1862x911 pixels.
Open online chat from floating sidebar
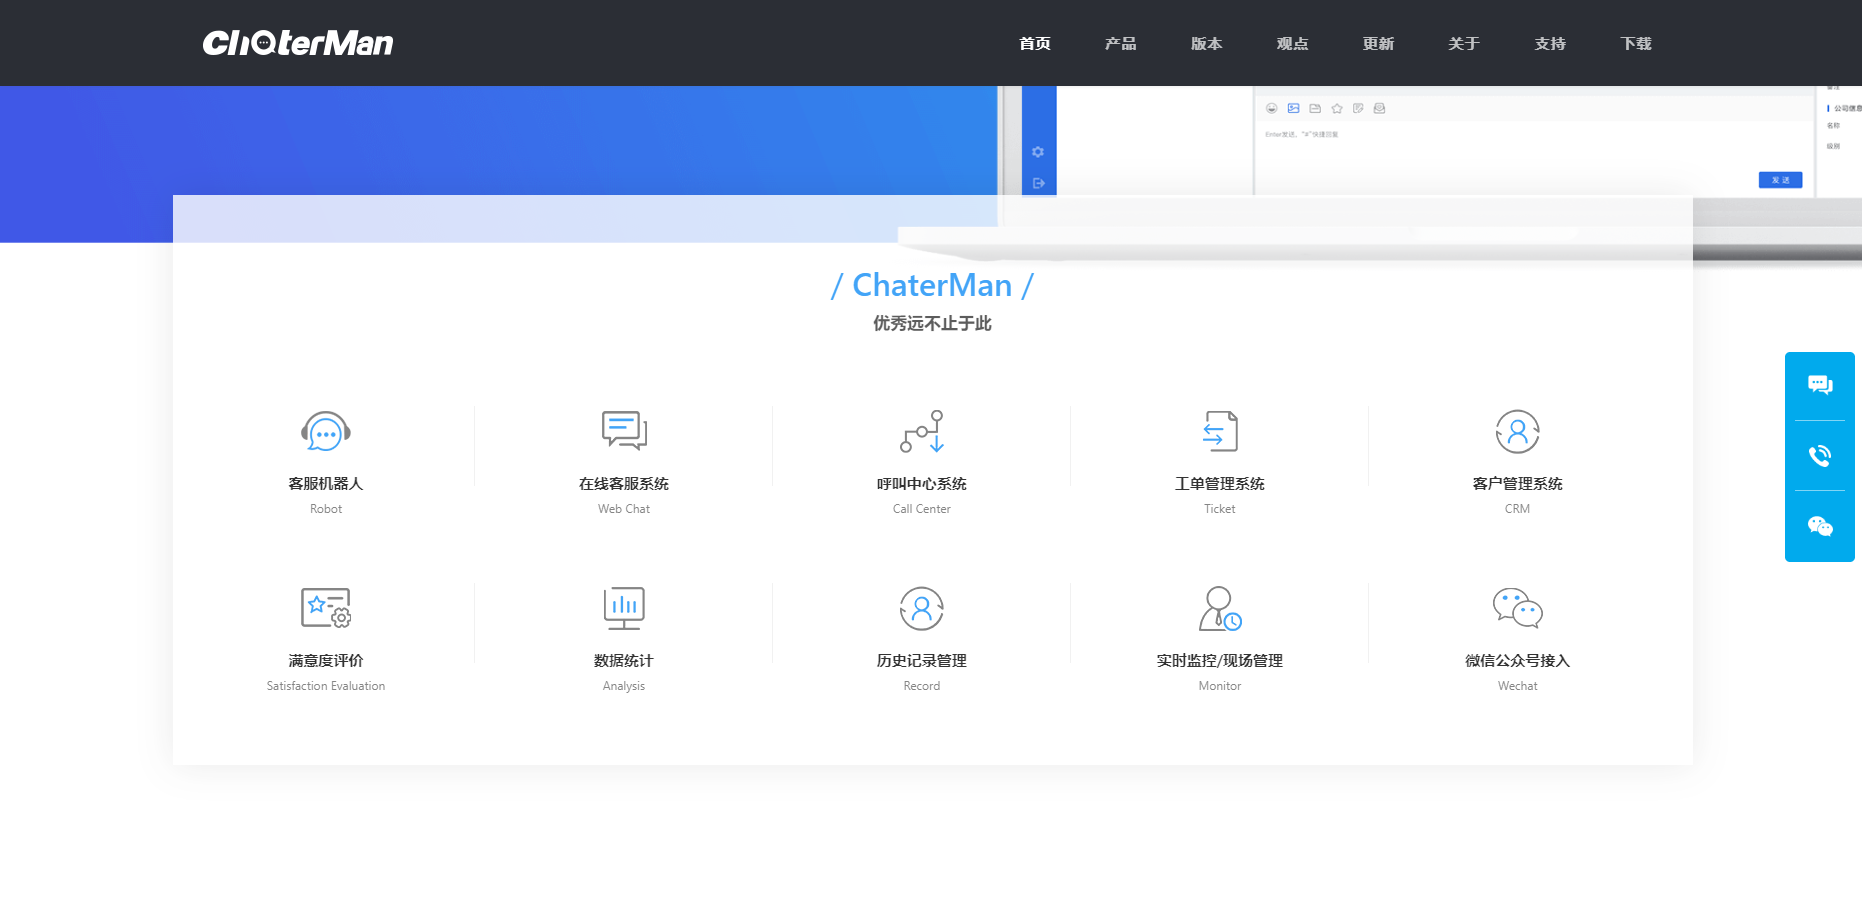pos(1820,385)
